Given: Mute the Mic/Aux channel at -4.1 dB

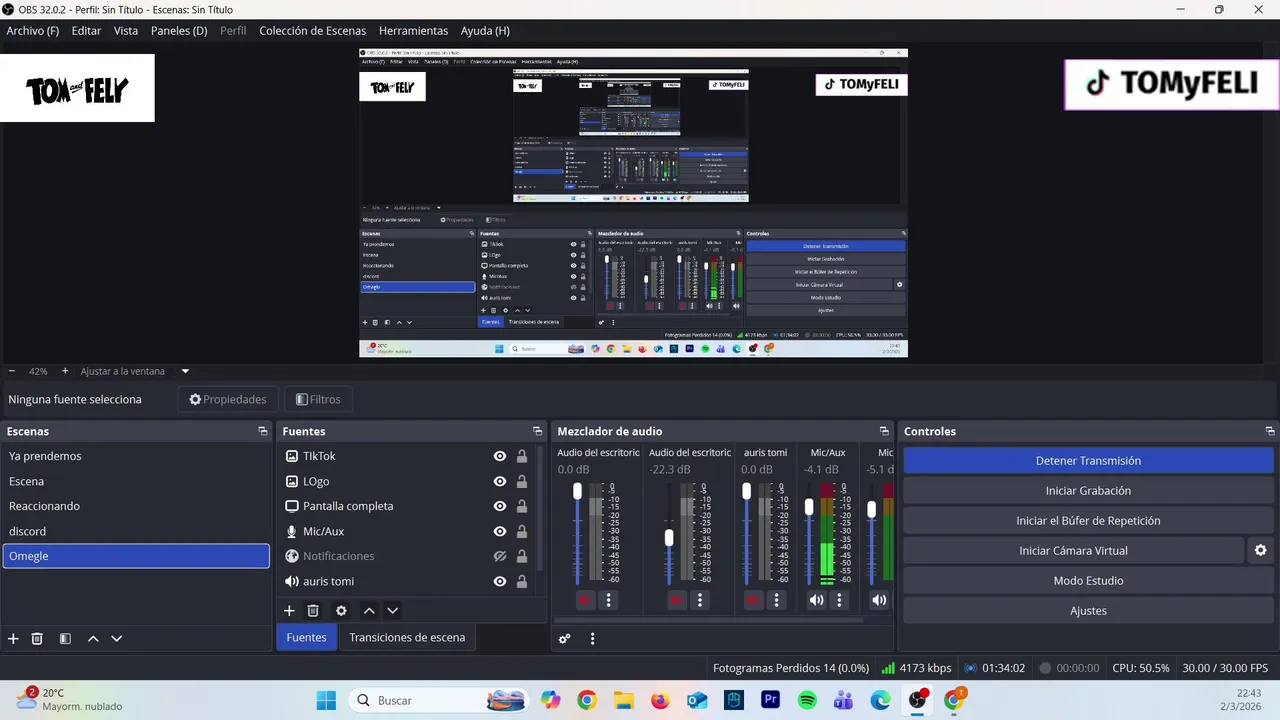Looking at the screenshot, I should click(x=817, y=600).
